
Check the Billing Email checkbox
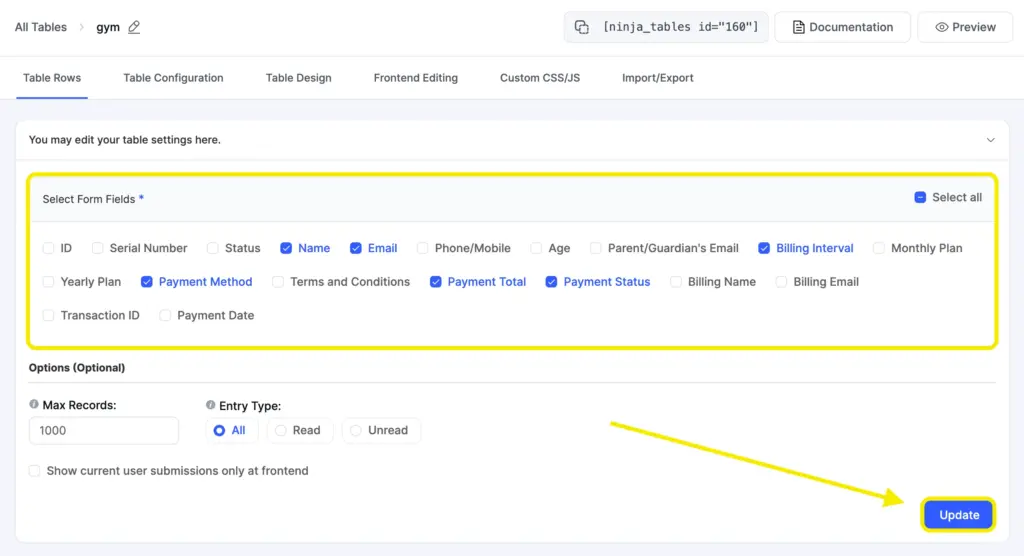click(781, 282)
